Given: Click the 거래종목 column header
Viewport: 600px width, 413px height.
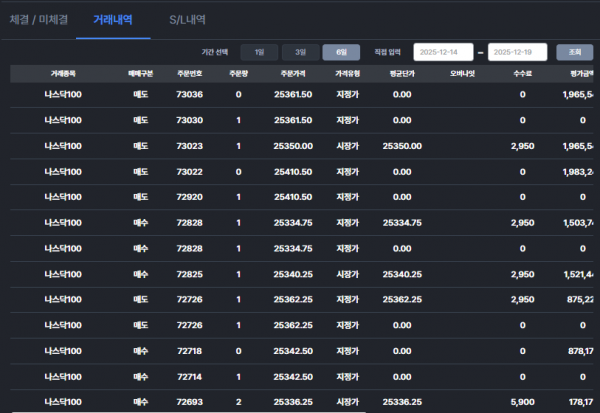Looking at the screenshot, I should tap(63, 73).
